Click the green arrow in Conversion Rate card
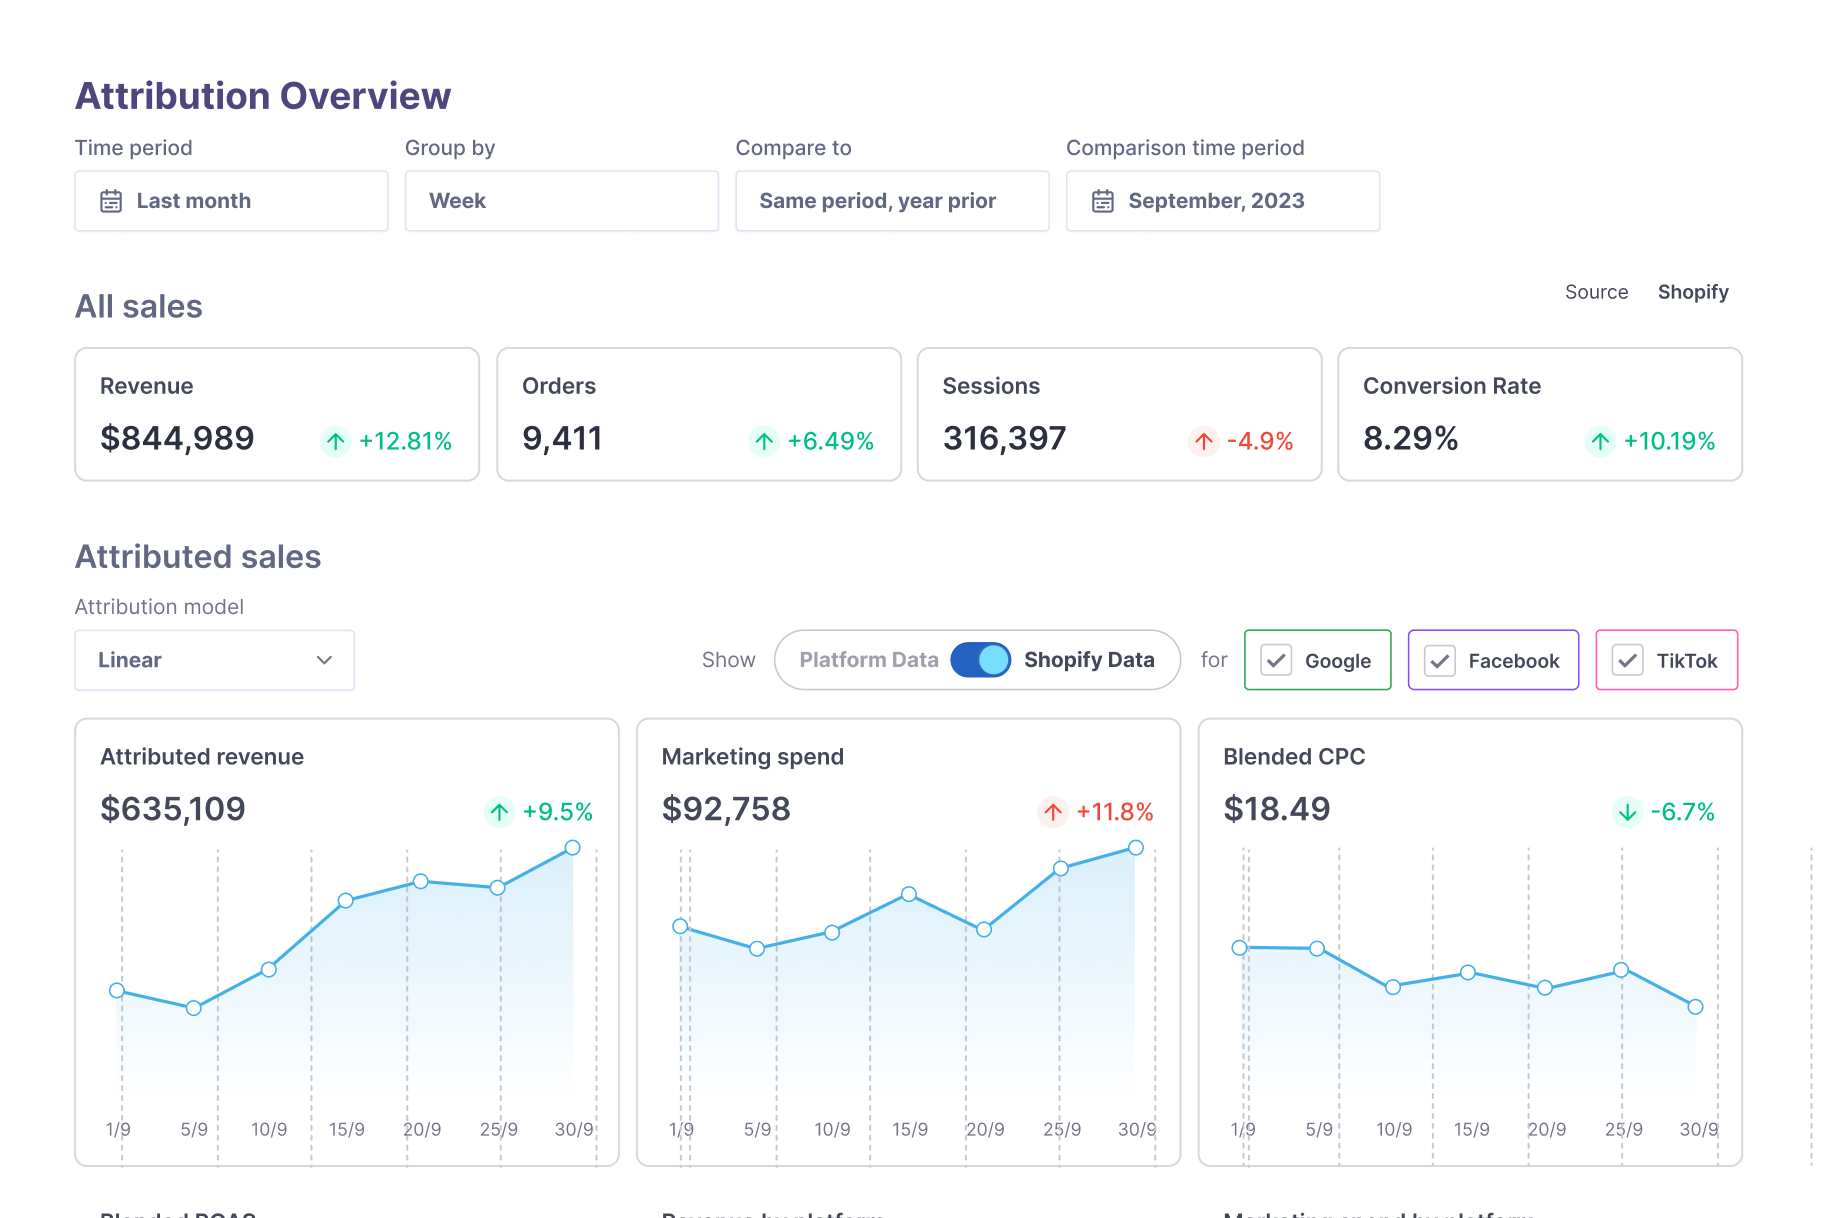Image resolution: width=1826 pixels, height=1218 pixels. pyautogui.click(x=1600, y=441)
